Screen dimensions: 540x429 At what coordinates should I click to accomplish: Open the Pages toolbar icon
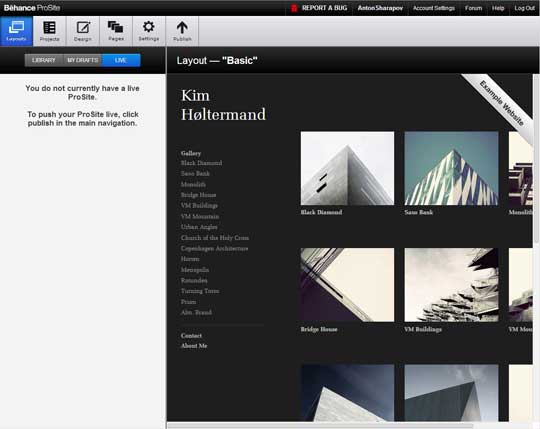point(116,31)
